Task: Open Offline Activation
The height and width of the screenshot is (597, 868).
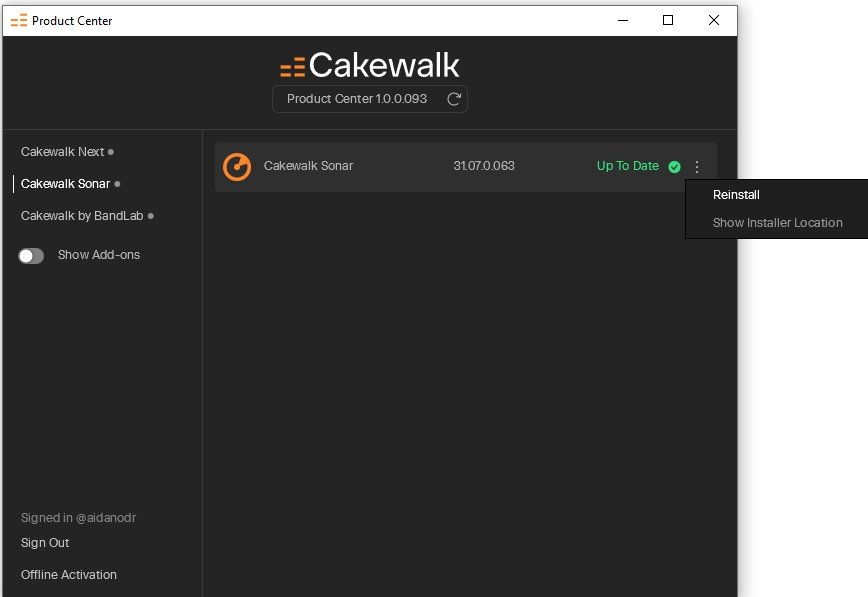Action: (x=69, y=575)
